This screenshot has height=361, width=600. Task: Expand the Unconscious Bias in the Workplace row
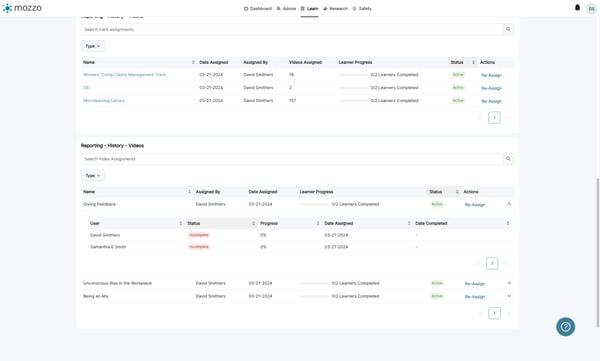[x=509, y=283]
